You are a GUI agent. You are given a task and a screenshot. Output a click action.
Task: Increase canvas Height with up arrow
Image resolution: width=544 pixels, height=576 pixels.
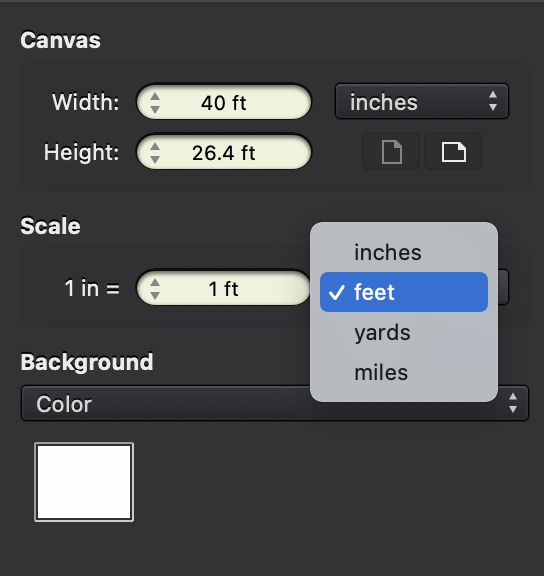(x=155, y=147)
